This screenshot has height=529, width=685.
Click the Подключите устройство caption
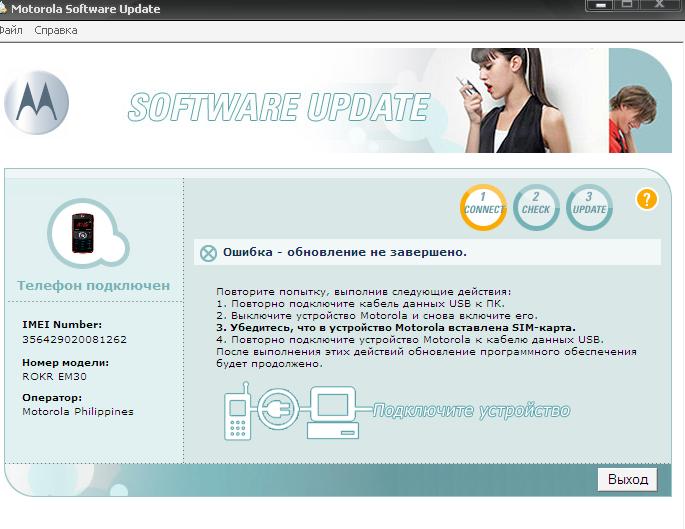pos(471,411)
